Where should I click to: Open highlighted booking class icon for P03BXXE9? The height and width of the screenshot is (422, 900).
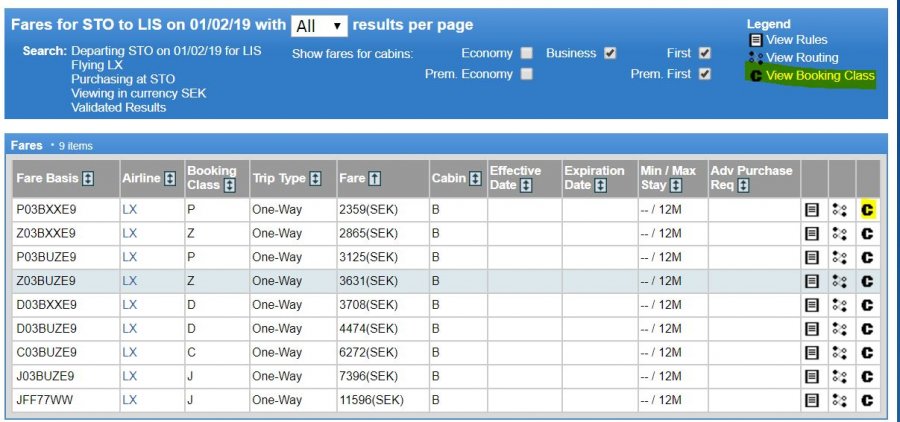pyautogui.click(x=867, y=210)
